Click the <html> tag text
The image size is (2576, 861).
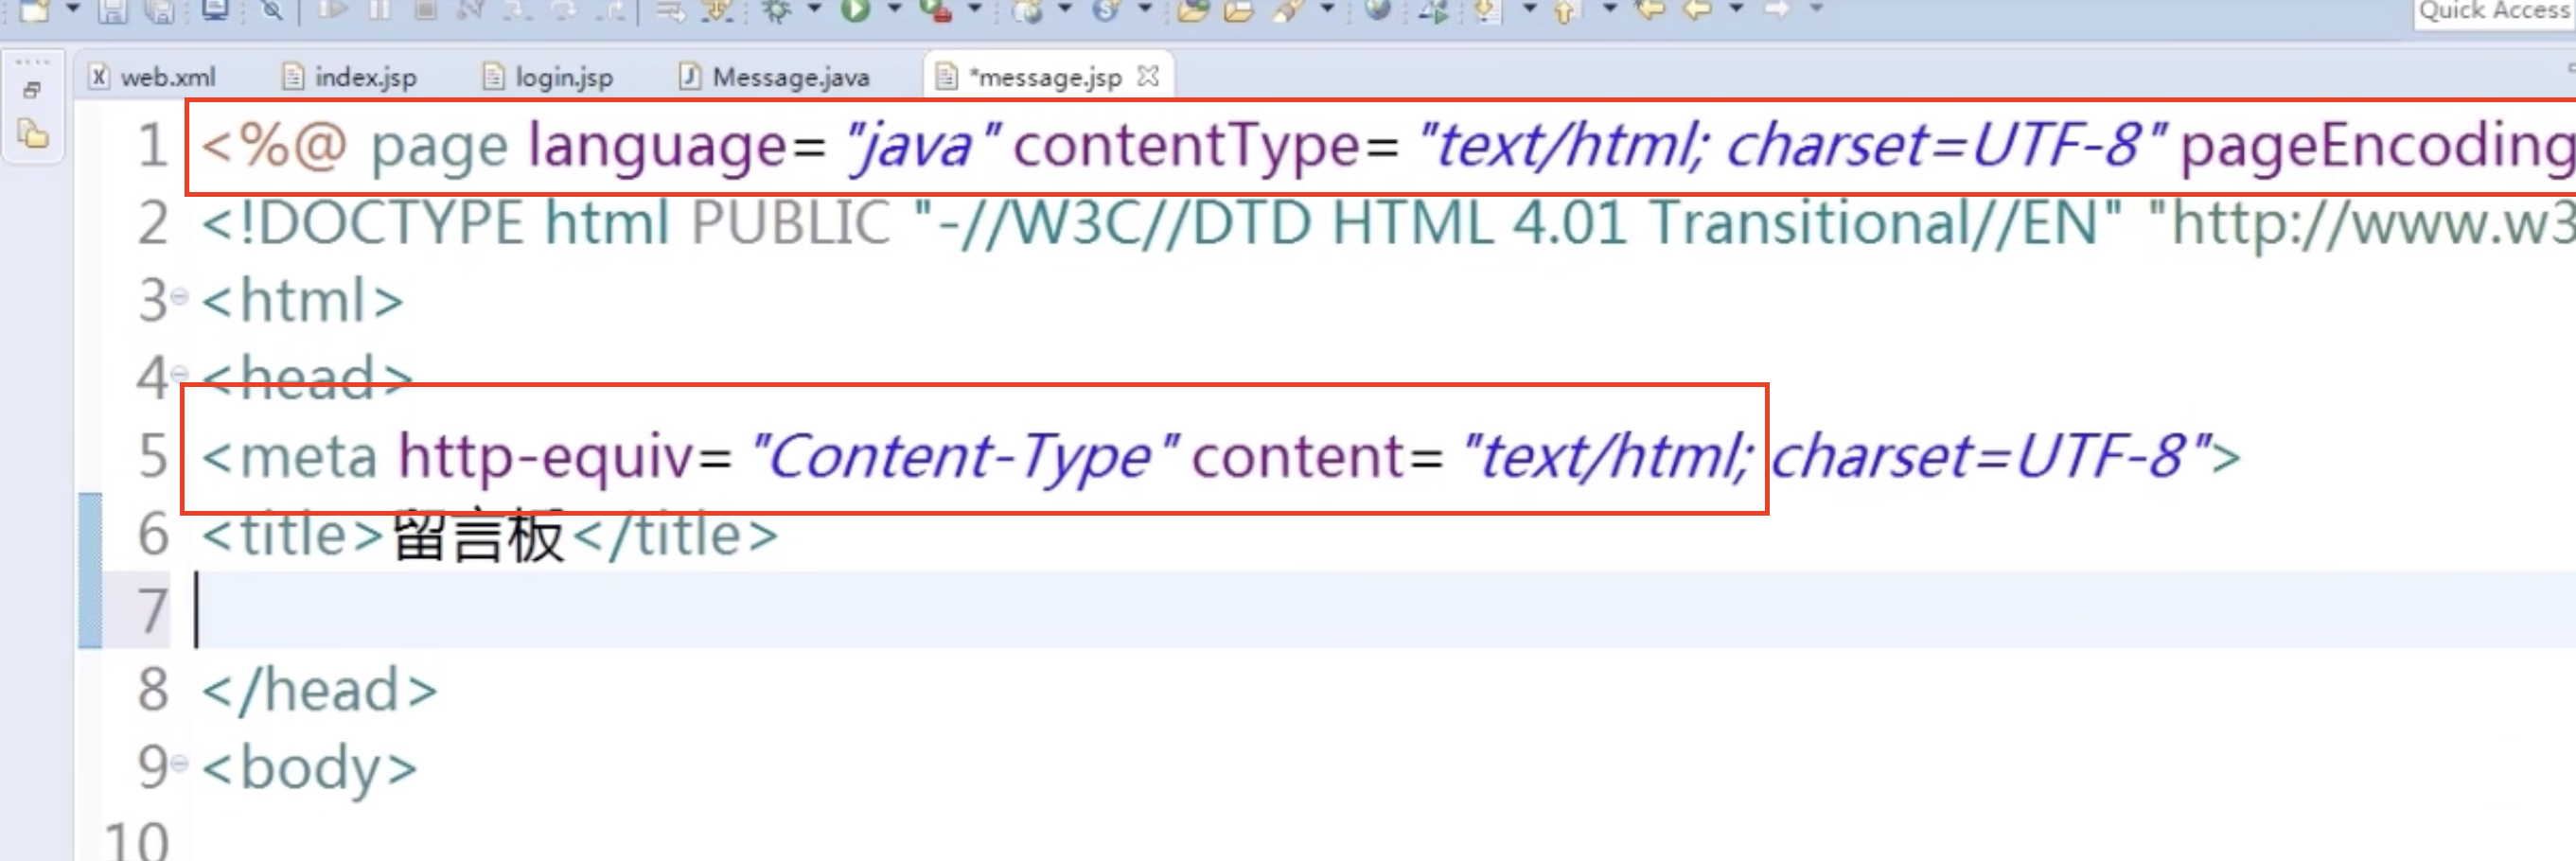pyautogui.click(x=302, y=300)
